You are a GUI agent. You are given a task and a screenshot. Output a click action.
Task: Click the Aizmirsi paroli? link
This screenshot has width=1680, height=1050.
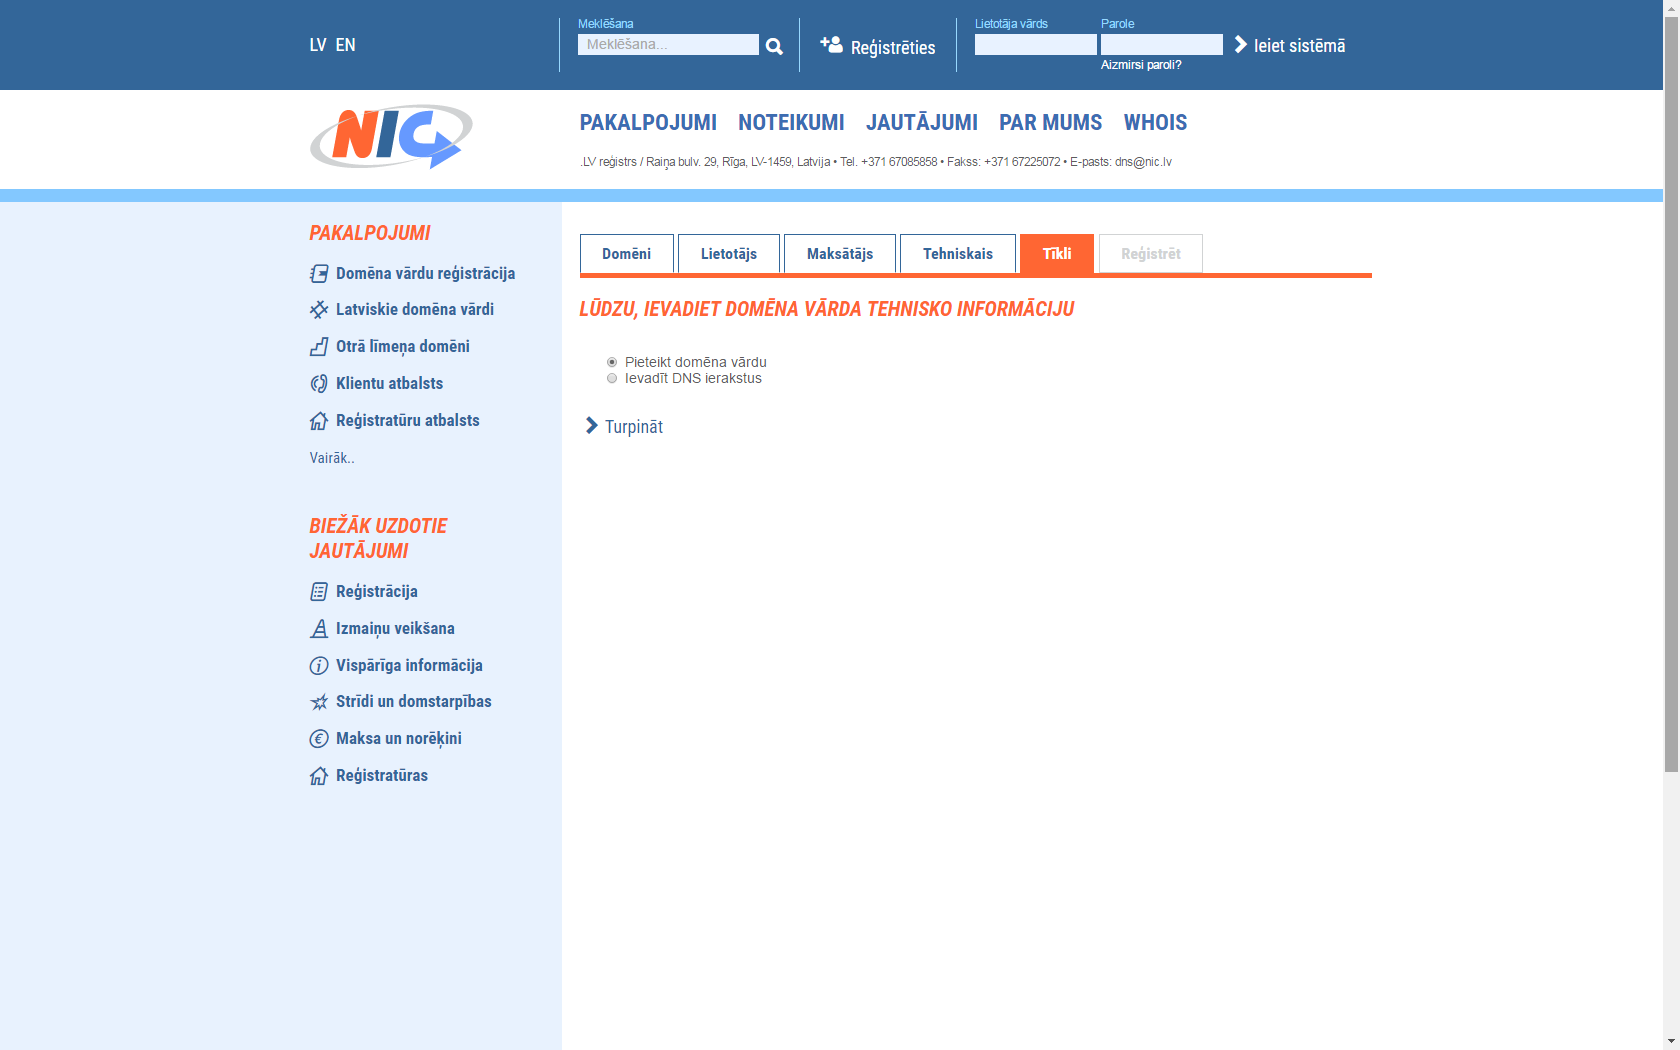pyautogui.click(x=1141, y=65)
